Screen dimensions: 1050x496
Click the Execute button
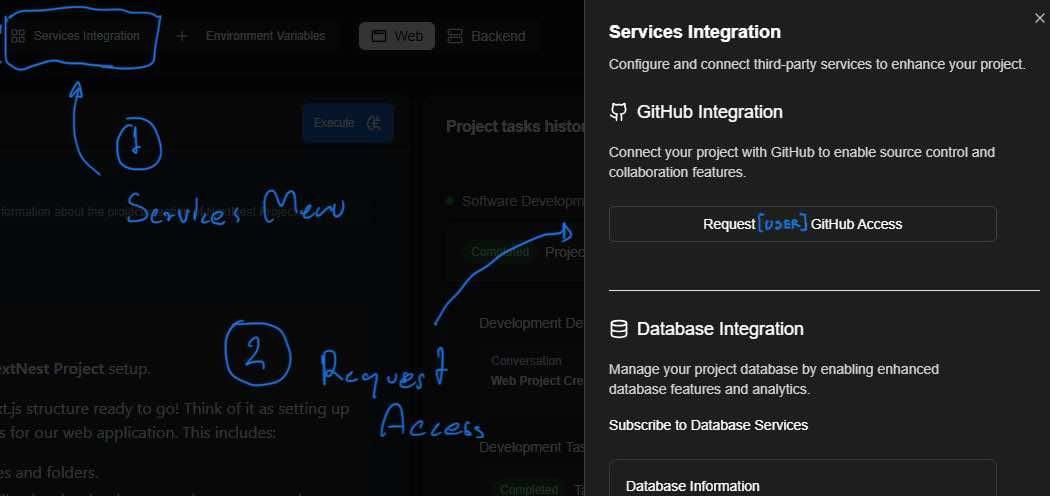point(348,122)
